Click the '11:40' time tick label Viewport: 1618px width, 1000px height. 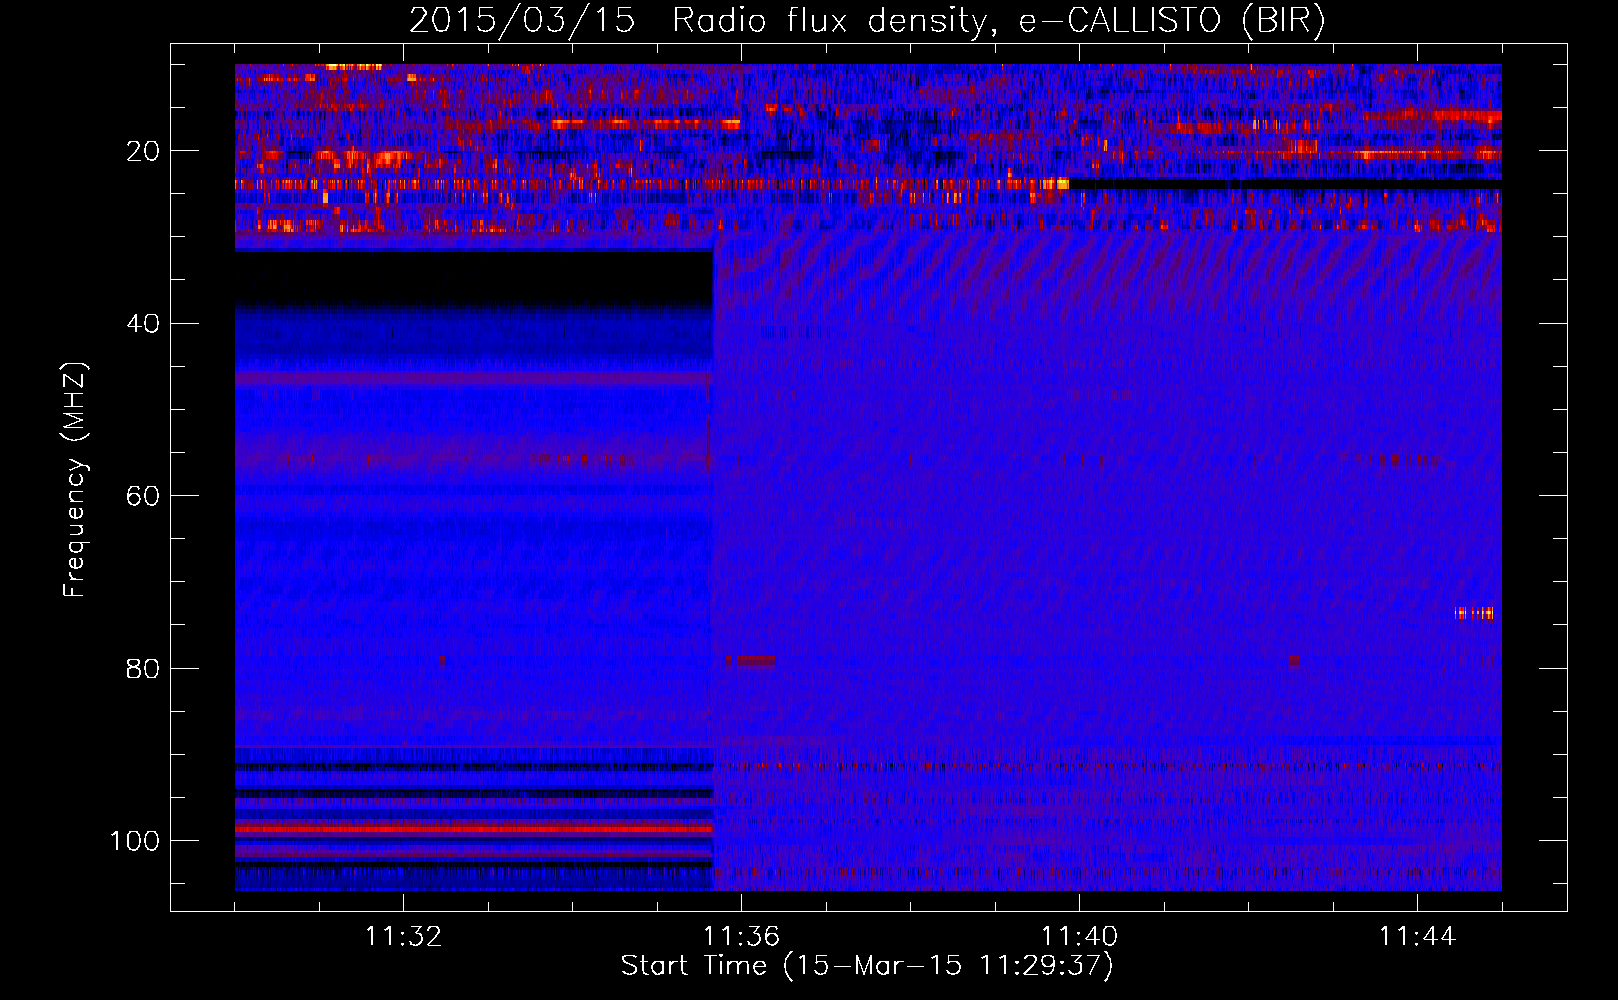click(x=1079, y=937)
